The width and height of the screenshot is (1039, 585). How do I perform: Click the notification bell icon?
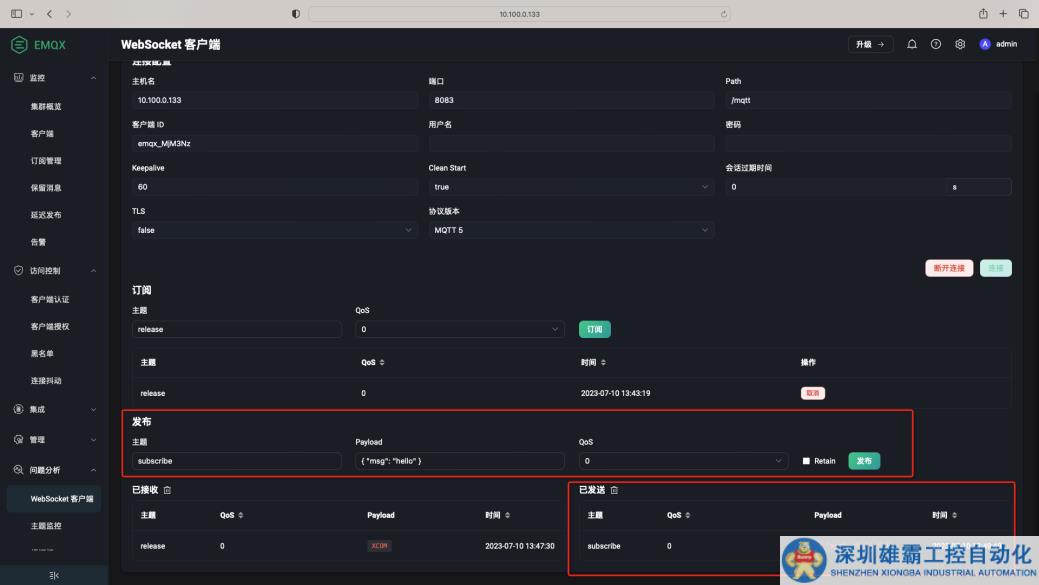pyautogui.click(x=912, y=44)
